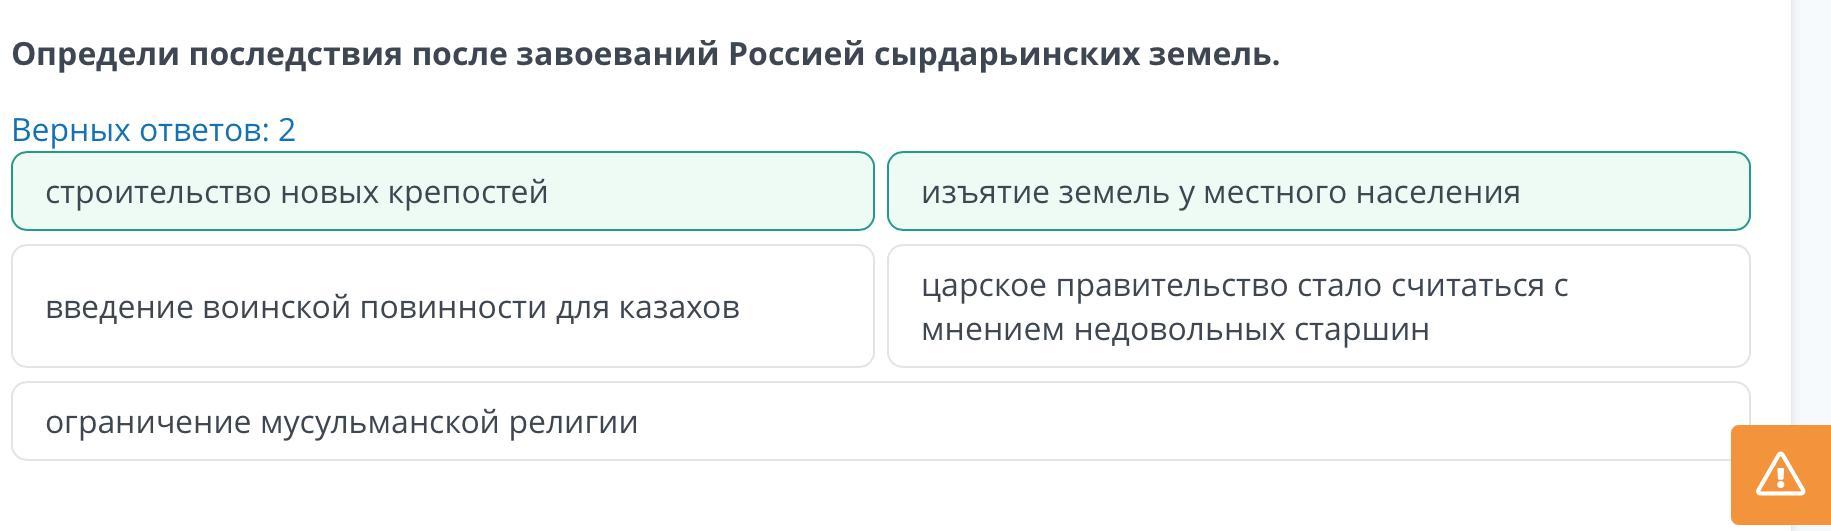
Task: Select the 'царское правительство стало считаться' answer
Action: (1318, 306)
